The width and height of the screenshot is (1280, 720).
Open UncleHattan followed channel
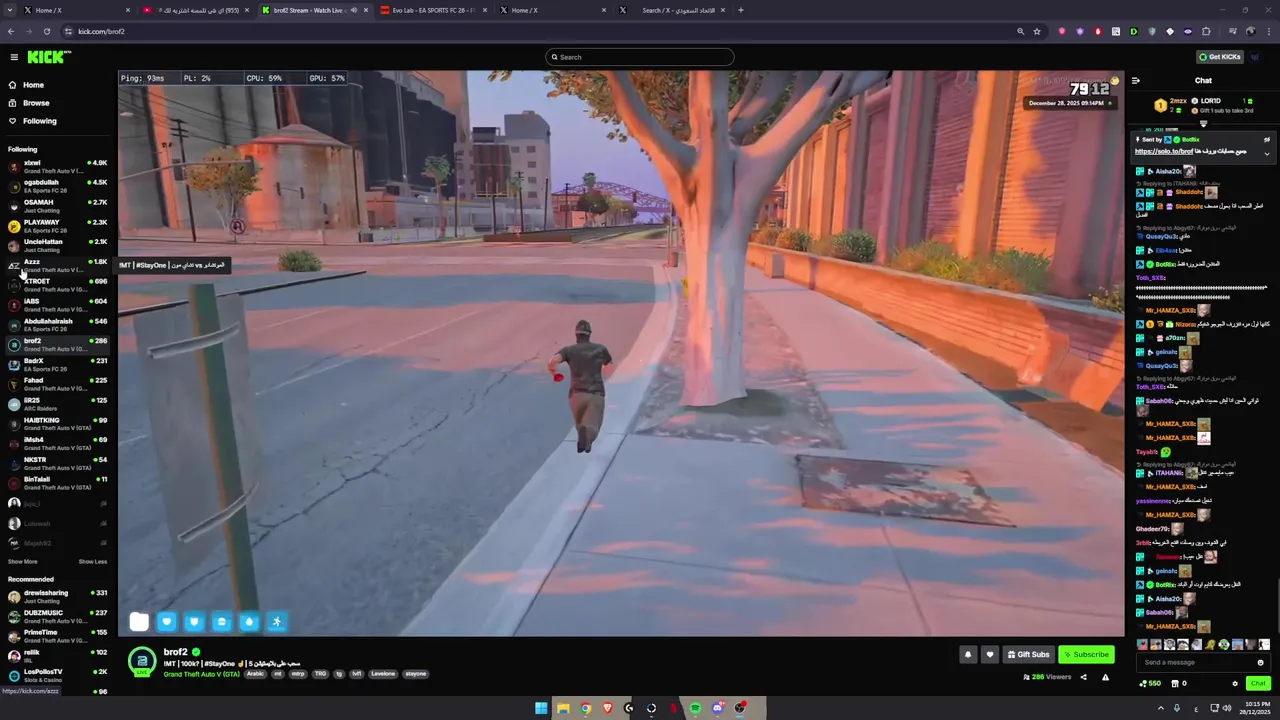(56, 246)
